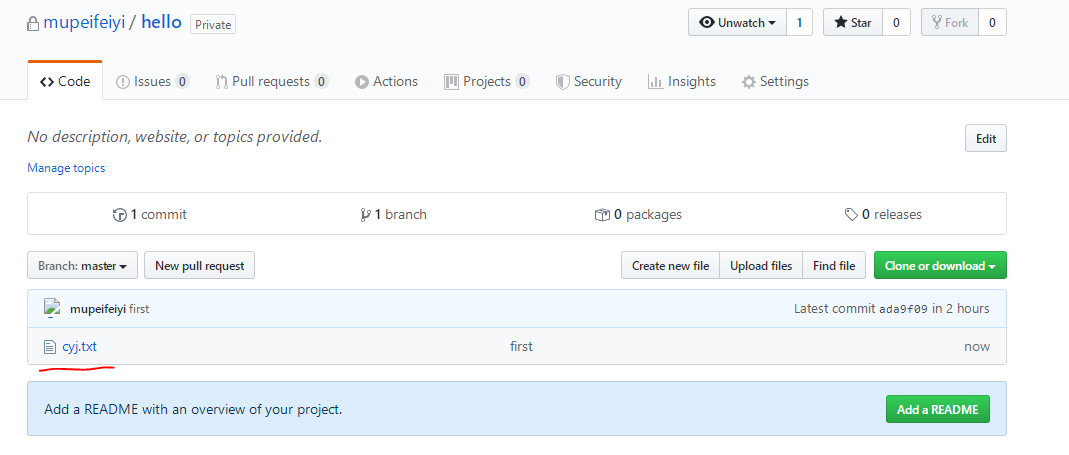Click the Upload files button
This screenshot has width=1069, height=455.
[x=761, y=265]
